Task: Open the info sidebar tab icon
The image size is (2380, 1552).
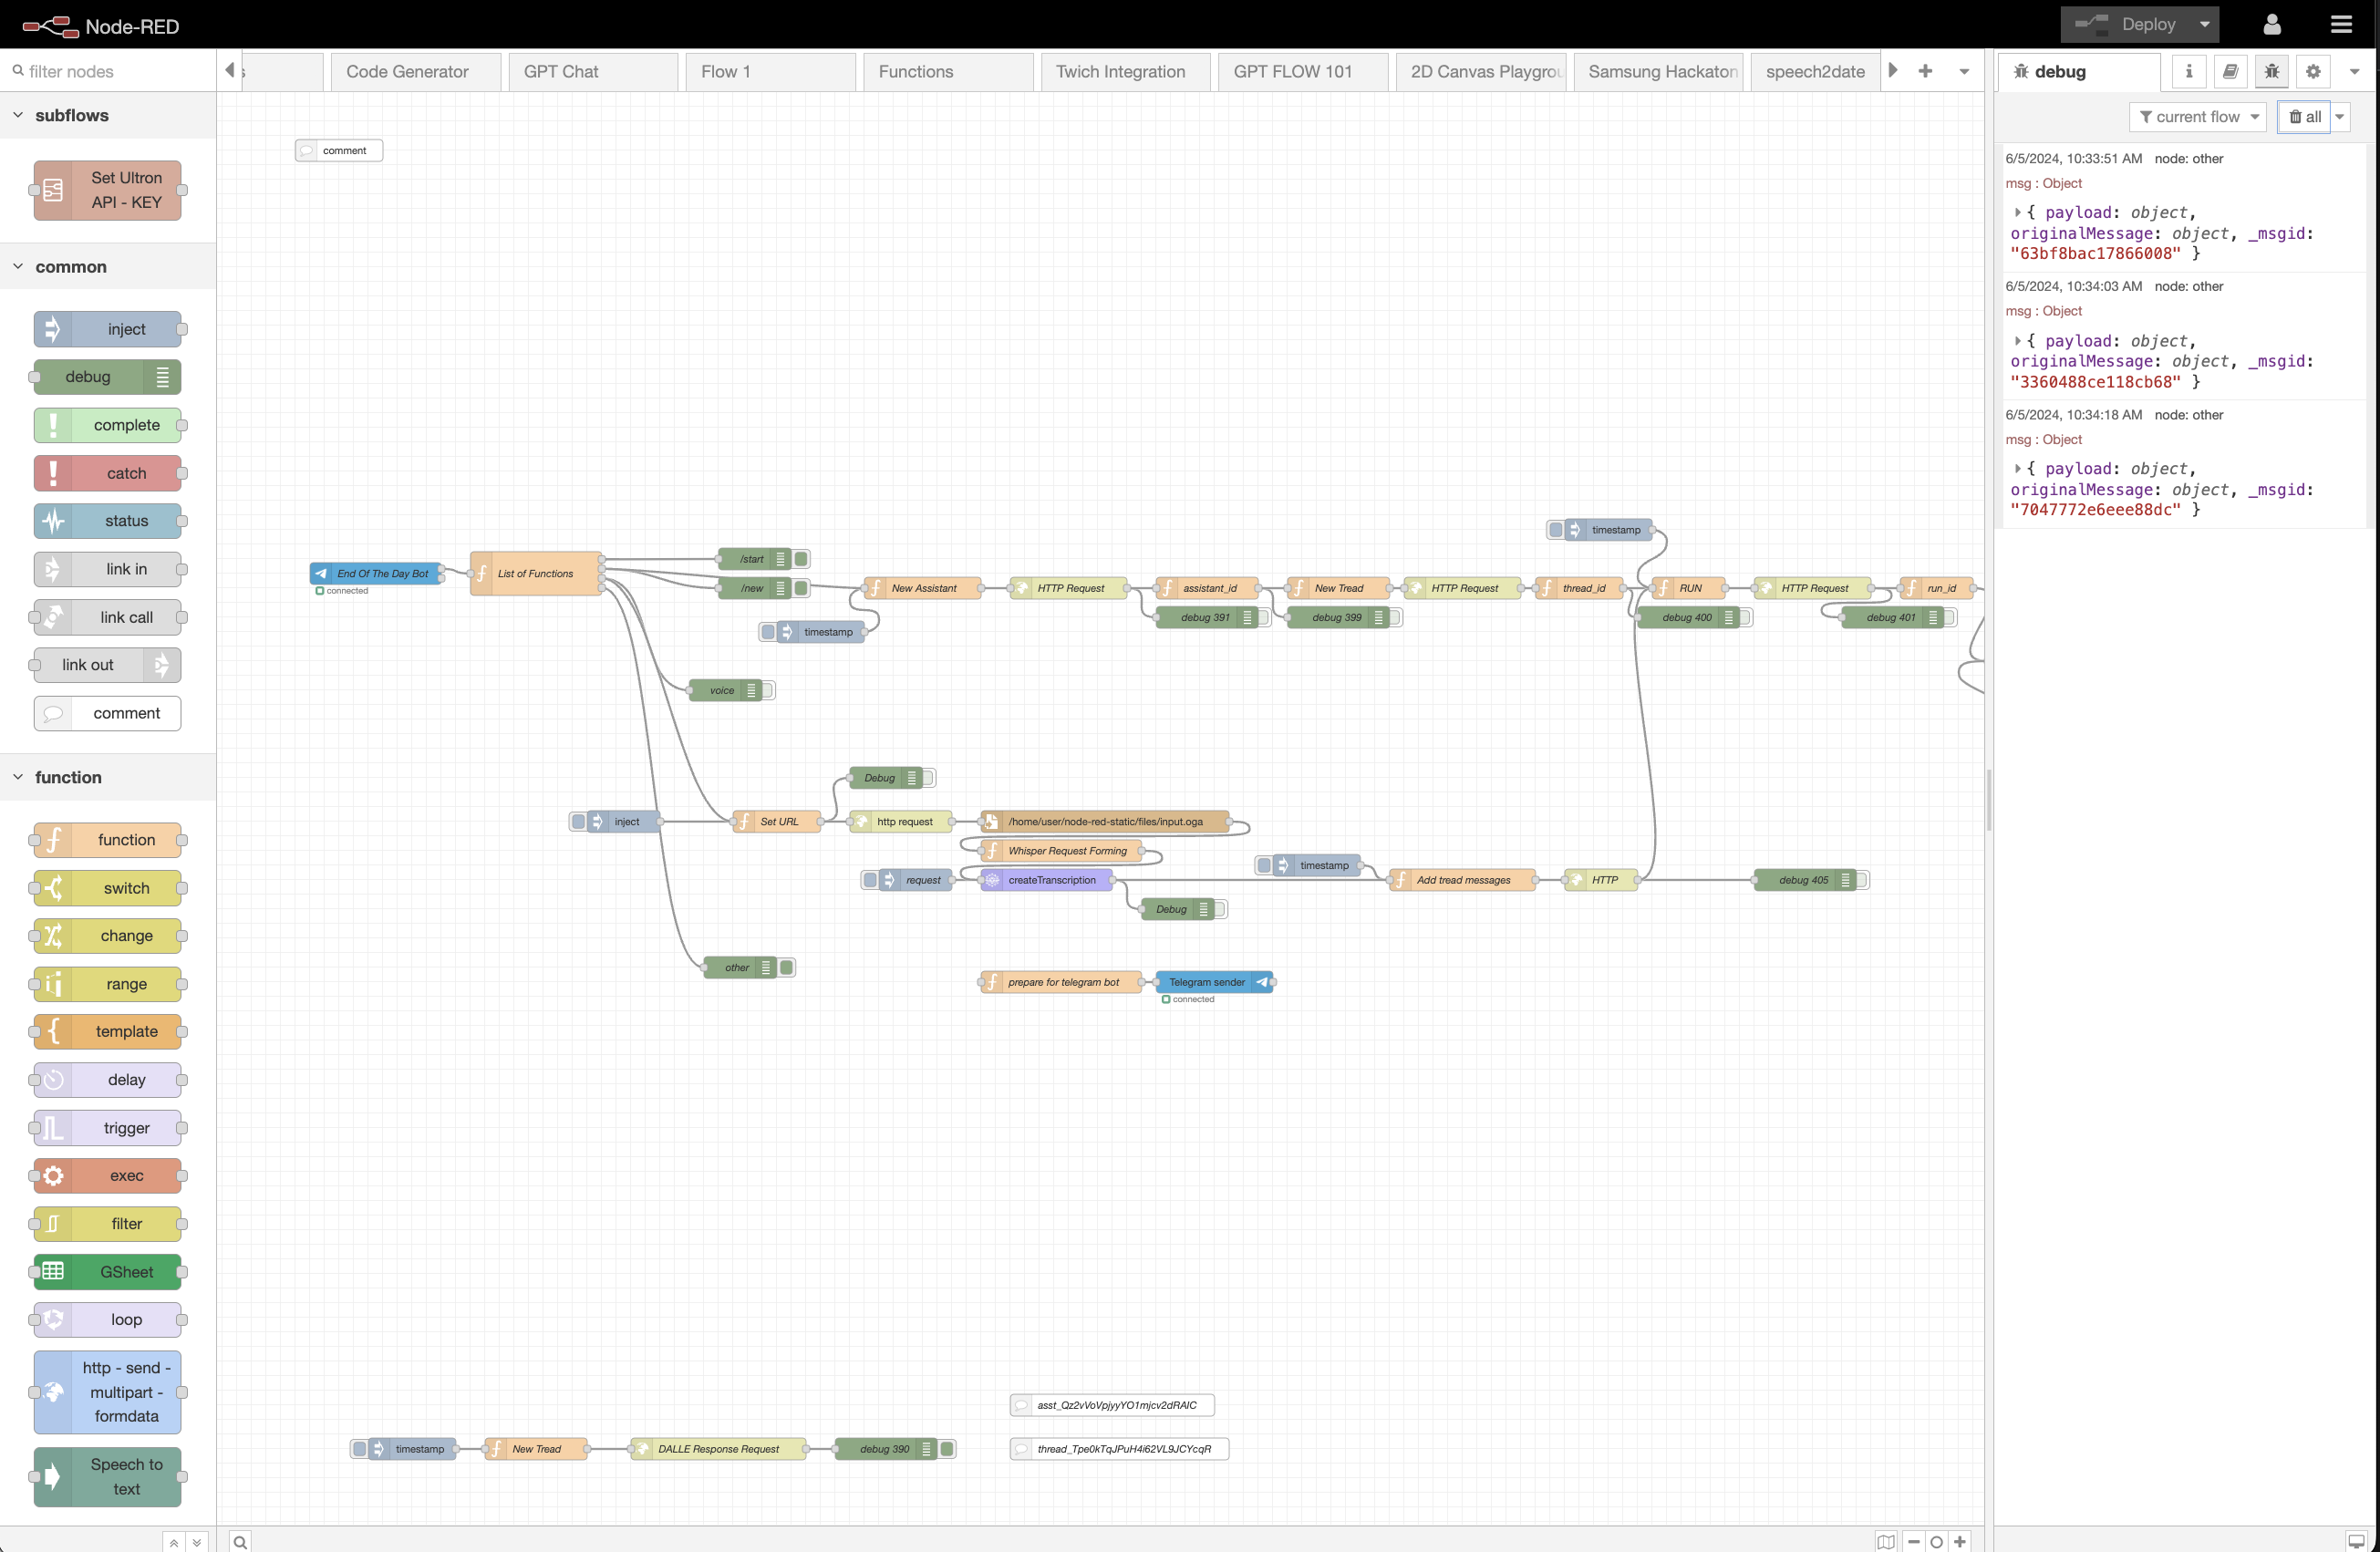Action: tap(2188, 71)
